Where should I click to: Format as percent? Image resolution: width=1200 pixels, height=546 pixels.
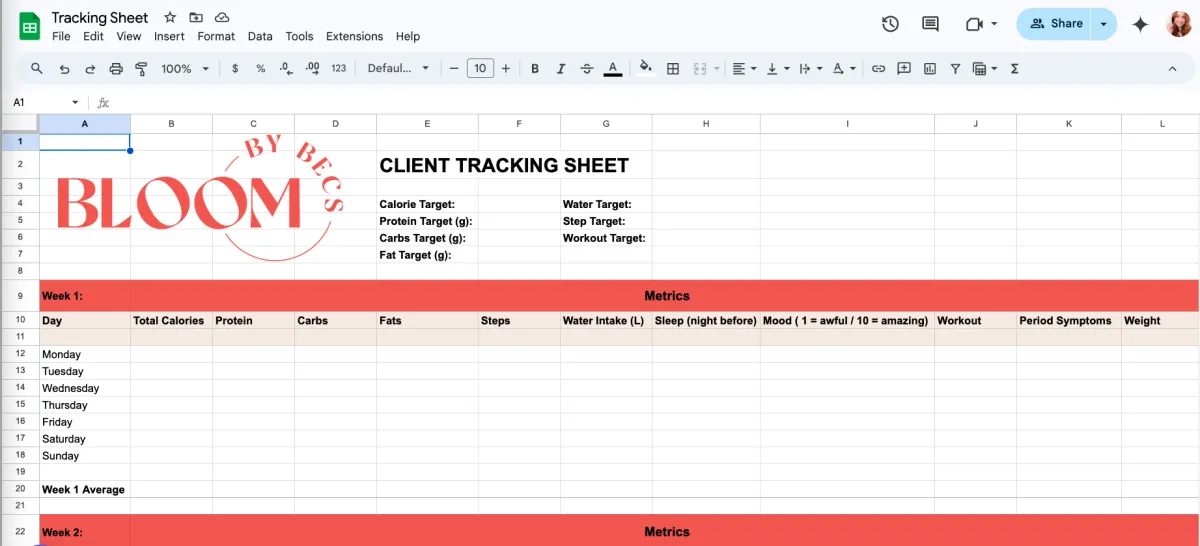[260, 69]
